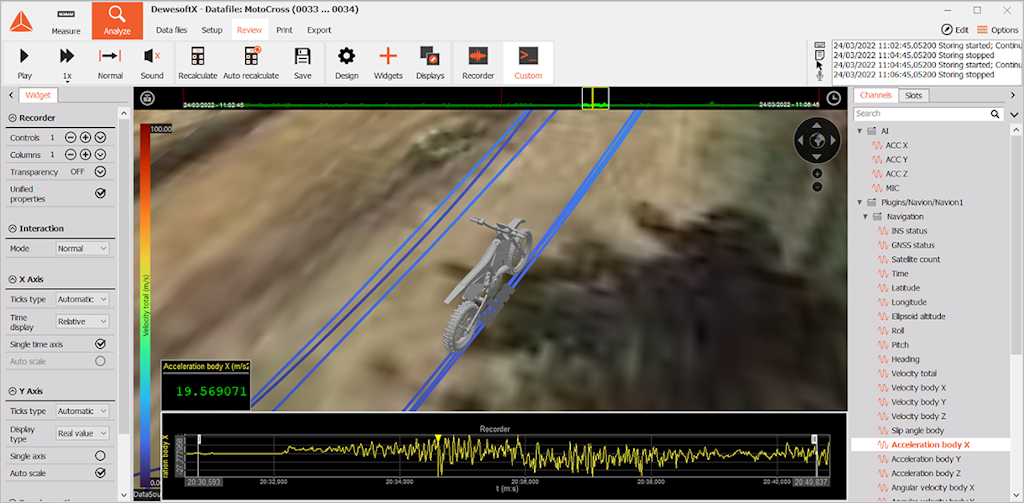
Task: Increase the Columns count
Action: pyautogui.click(x=85, y=154)
